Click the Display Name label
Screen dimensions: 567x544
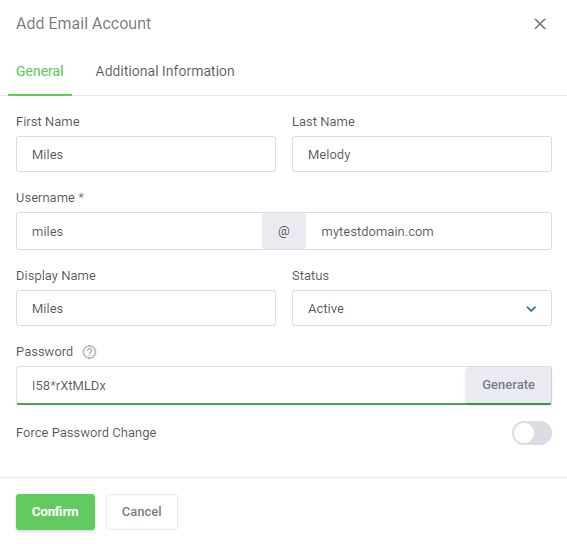click(56, 276)
